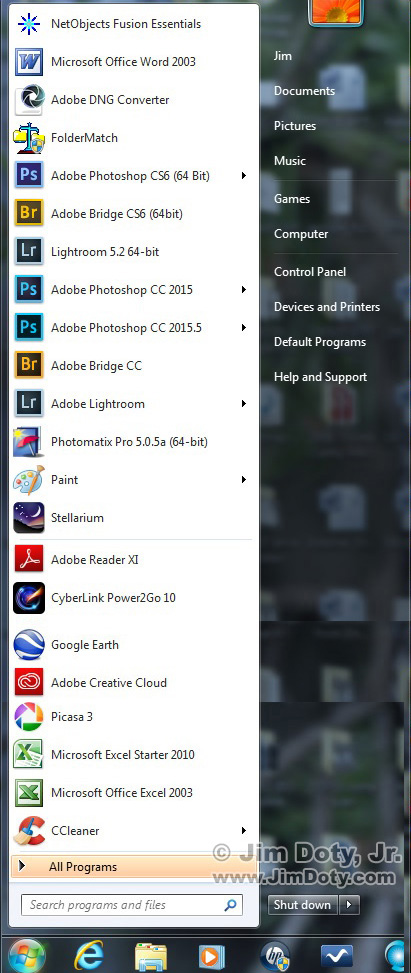Open Devices and Printers

pos(327,307)
